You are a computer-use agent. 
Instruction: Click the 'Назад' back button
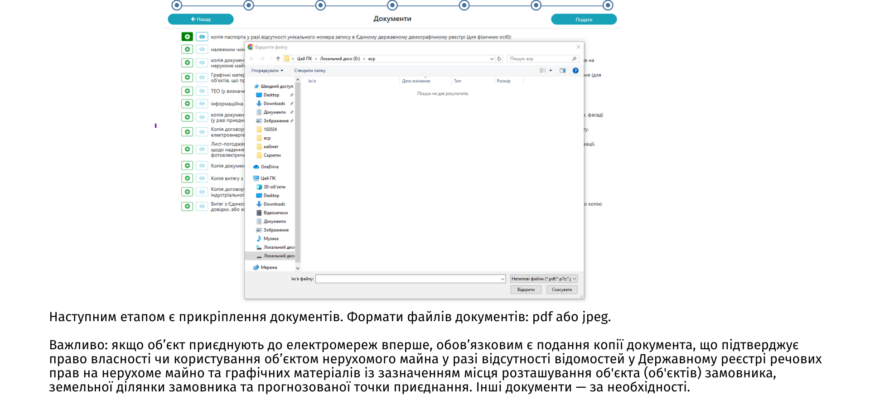(201, 19)
